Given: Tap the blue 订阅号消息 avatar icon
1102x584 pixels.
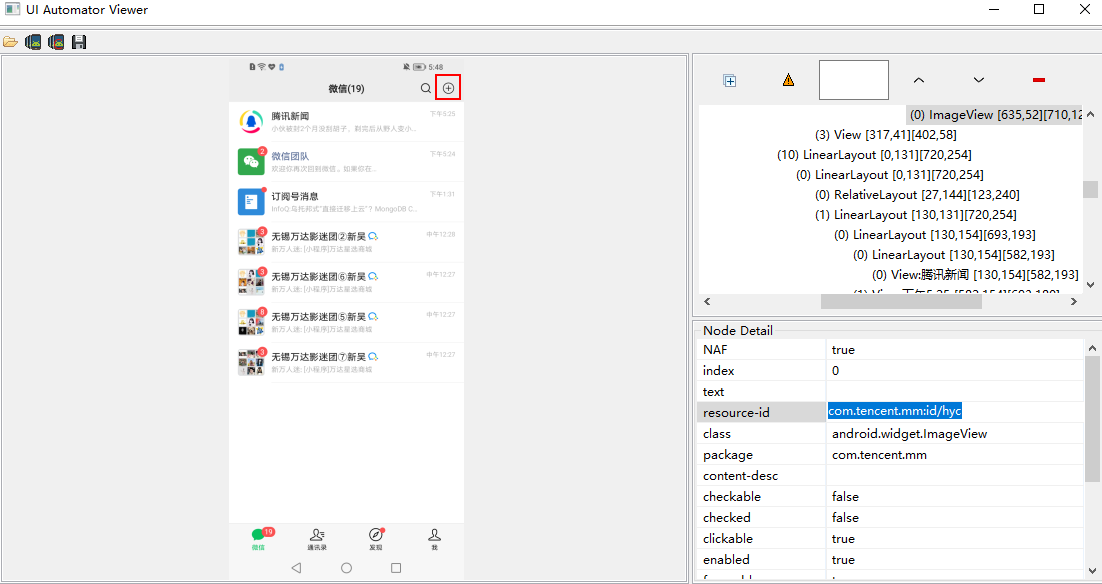Looking at the screenshot, I should [x=251, y=202].
